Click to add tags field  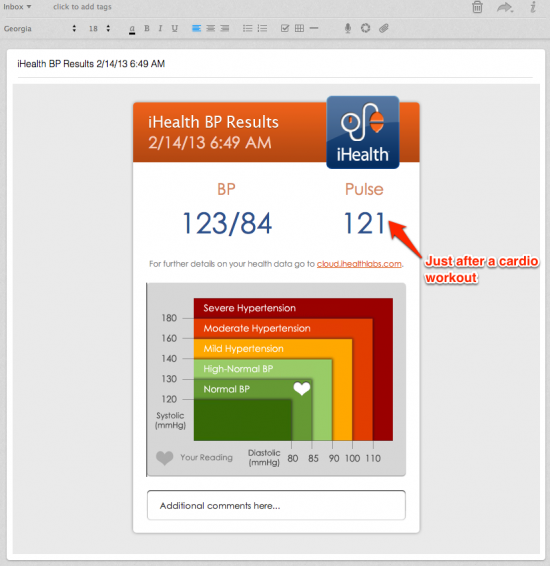coord(82,7)
